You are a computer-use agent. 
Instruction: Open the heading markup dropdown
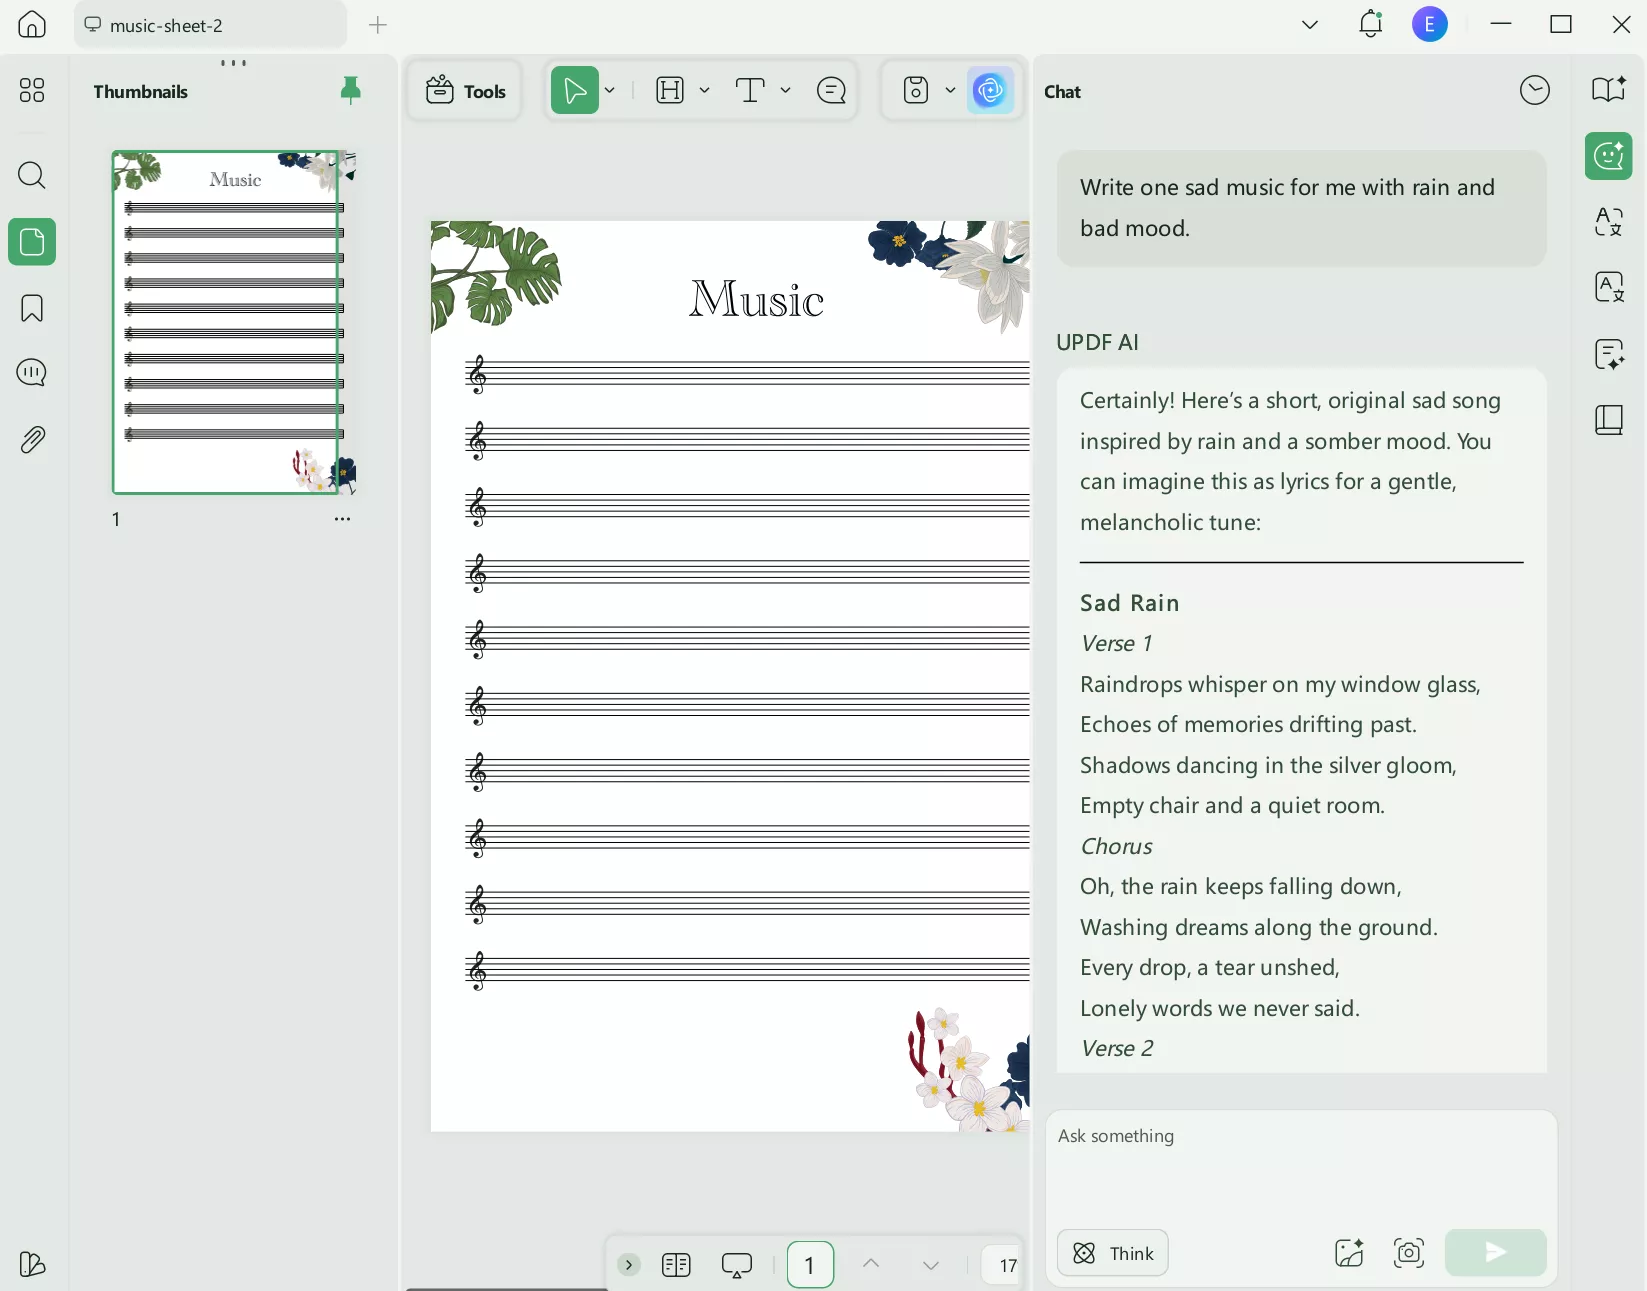pyautogui.click(x=705, y=90)
